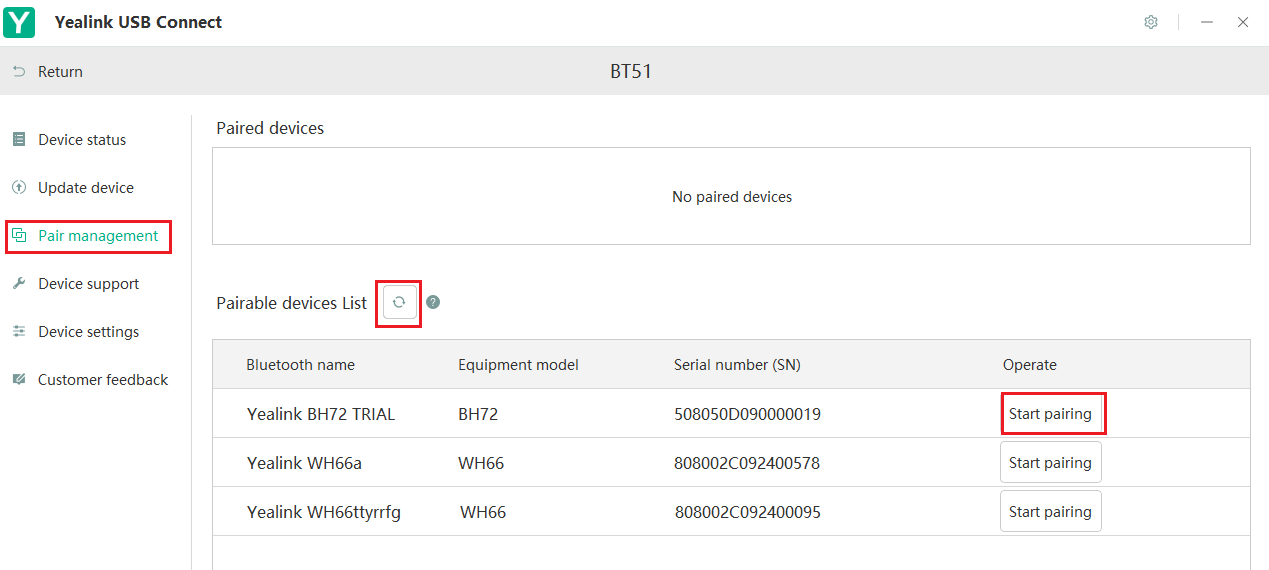Start pairing Yealink WH66a
1269x570 pixels.
coord(1051,463)
